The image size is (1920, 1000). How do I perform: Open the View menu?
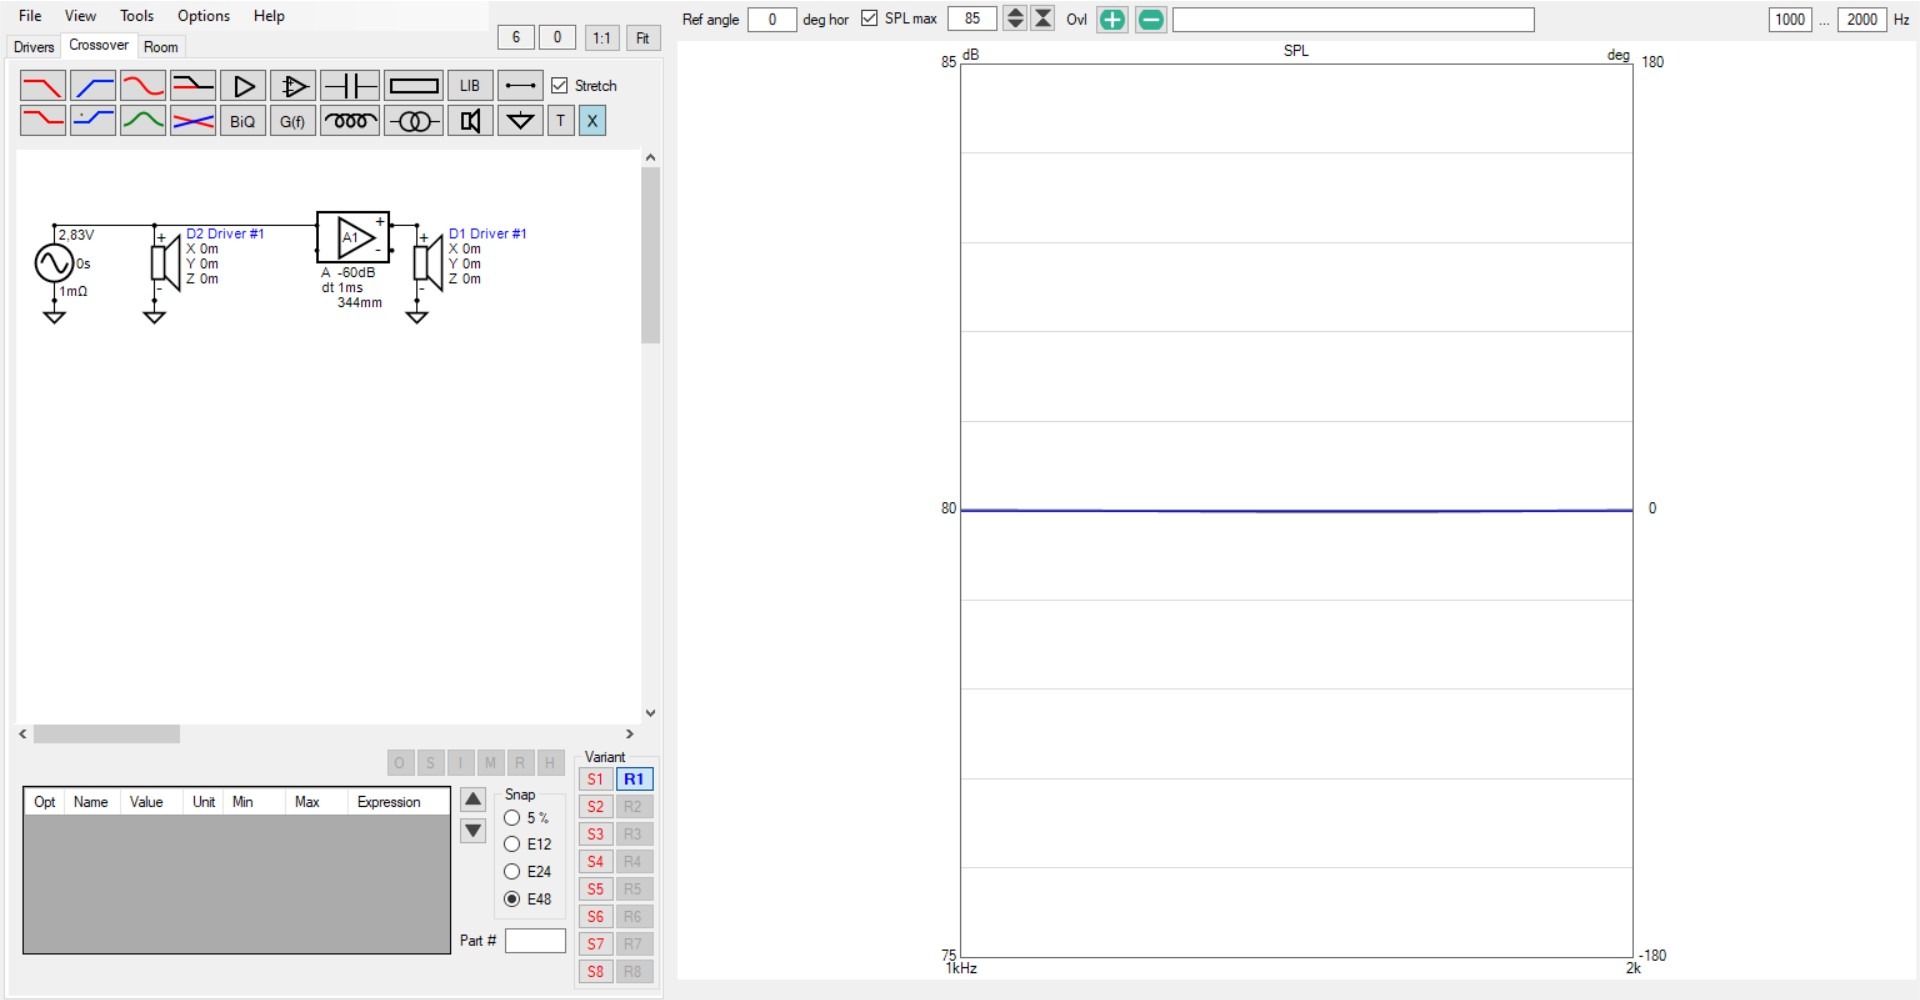(x=80, y=16)
